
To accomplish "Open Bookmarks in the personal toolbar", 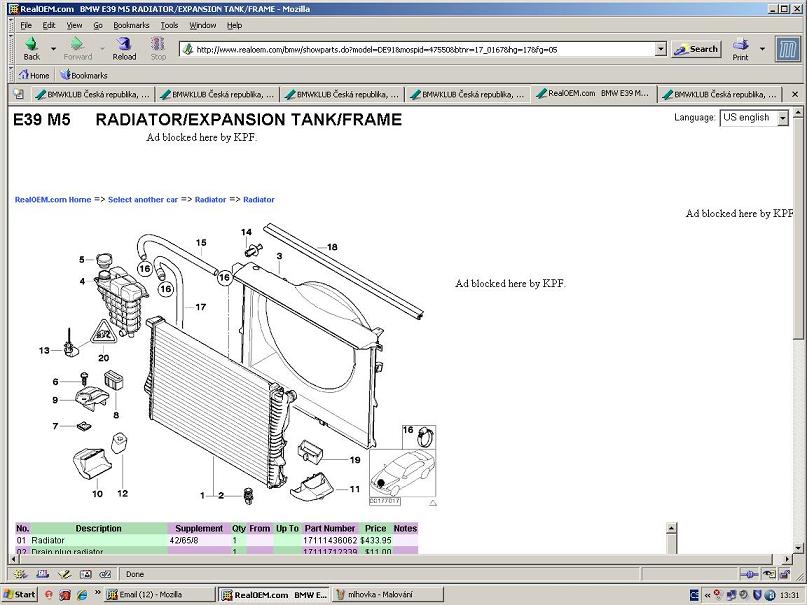I will [x=84, y=75].
